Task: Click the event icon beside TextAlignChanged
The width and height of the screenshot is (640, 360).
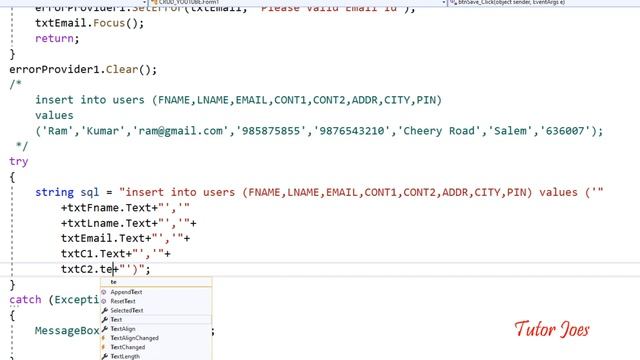Action: (104, 338)
